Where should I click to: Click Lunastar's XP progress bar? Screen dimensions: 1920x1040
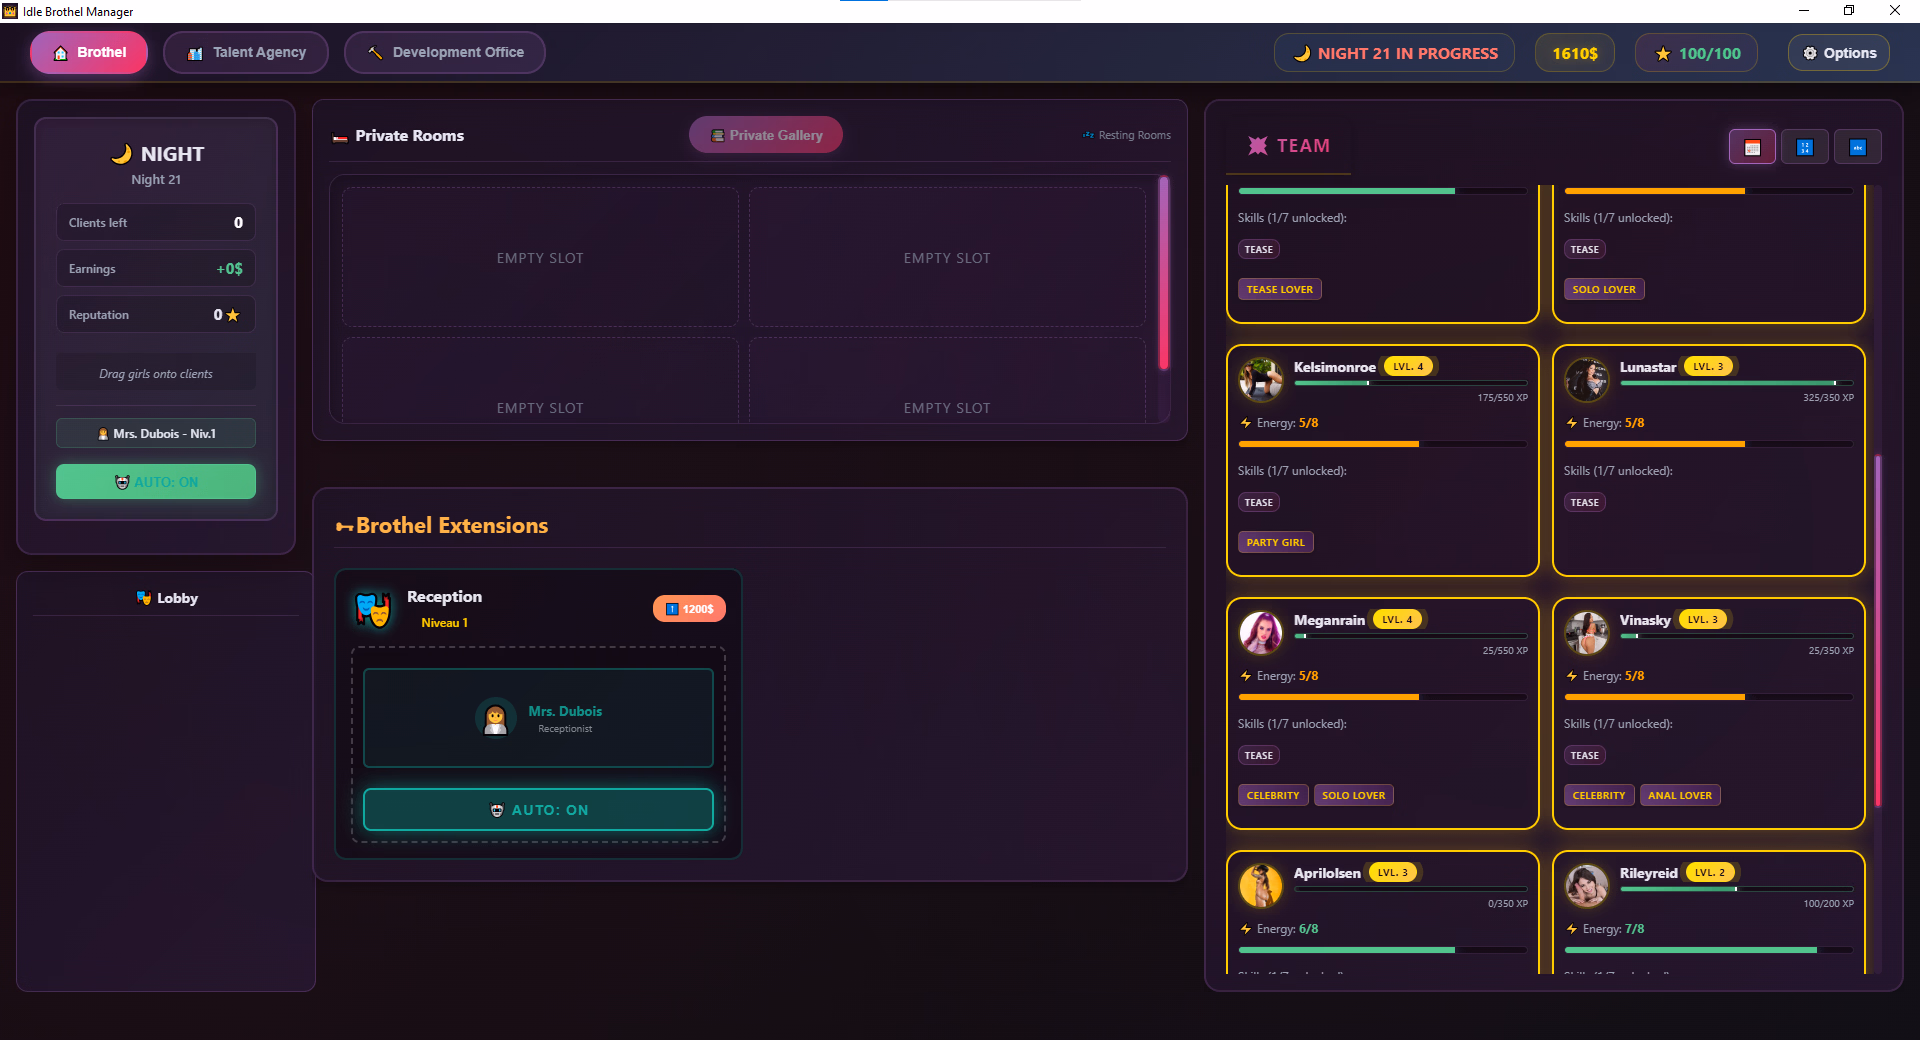point(1737,383)
